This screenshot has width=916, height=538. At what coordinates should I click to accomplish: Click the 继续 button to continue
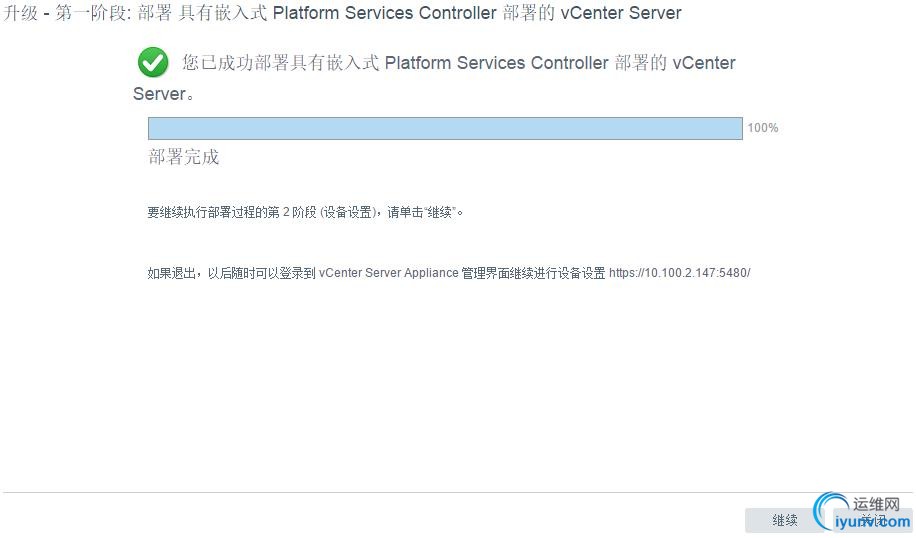pyautogui.click(x=785, y=520)
